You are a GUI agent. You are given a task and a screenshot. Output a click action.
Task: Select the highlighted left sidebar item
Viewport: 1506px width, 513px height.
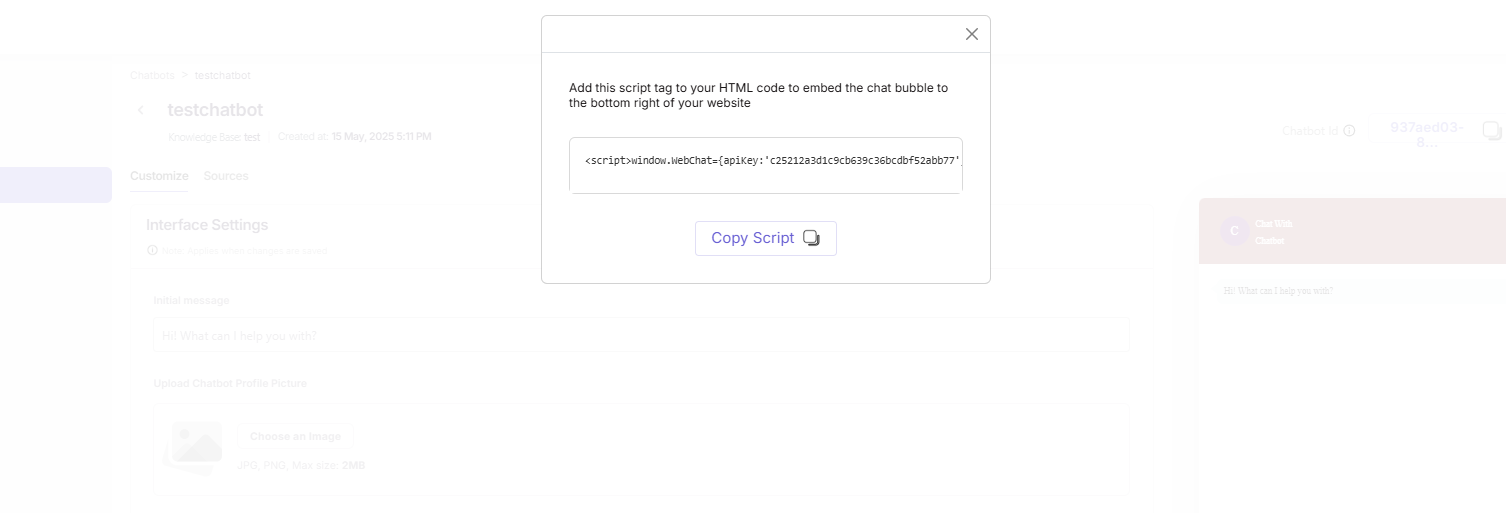[55, 185]
